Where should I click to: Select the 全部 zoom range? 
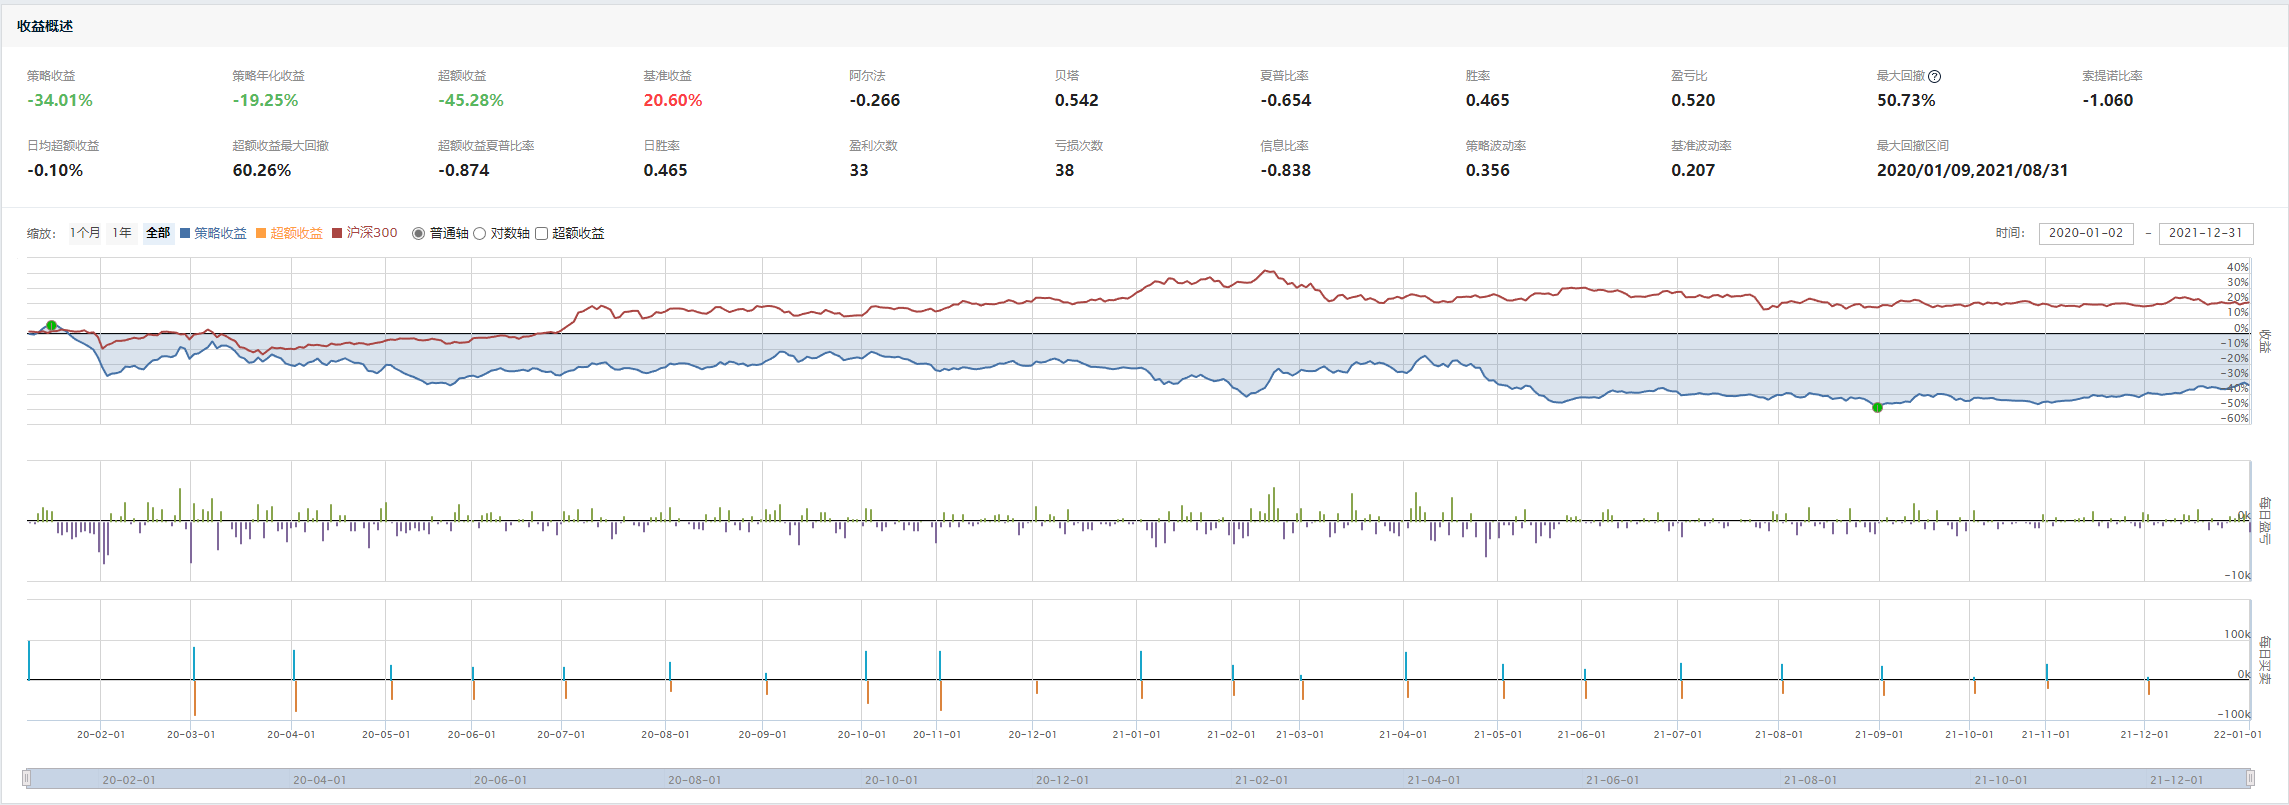(x=158, y=233)
